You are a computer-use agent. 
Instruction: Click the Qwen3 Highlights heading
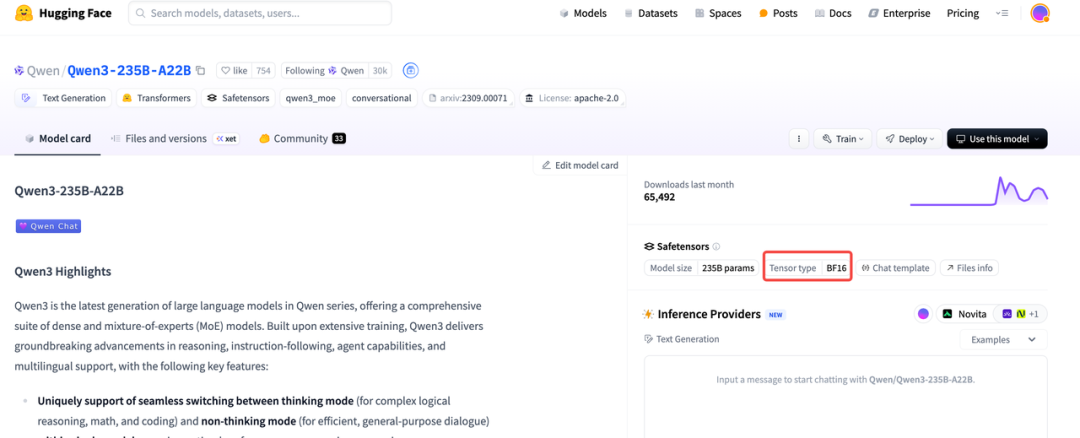click(x=63, y=271)
